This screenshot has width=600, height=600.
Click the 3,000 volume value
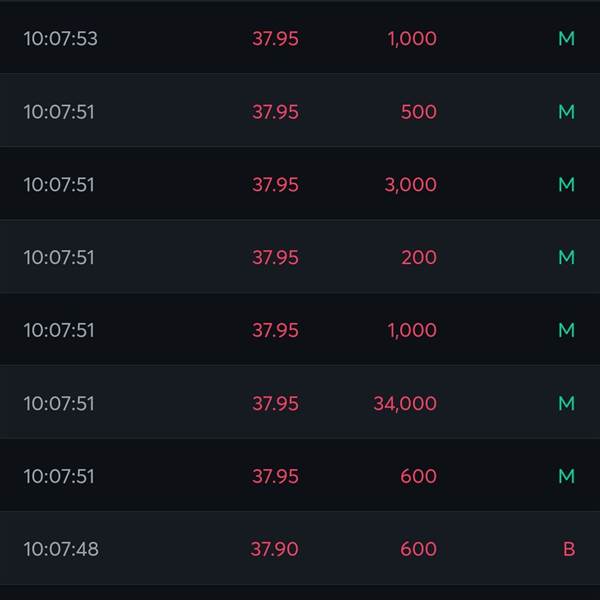pyautogui.click(x=411, y=185)
